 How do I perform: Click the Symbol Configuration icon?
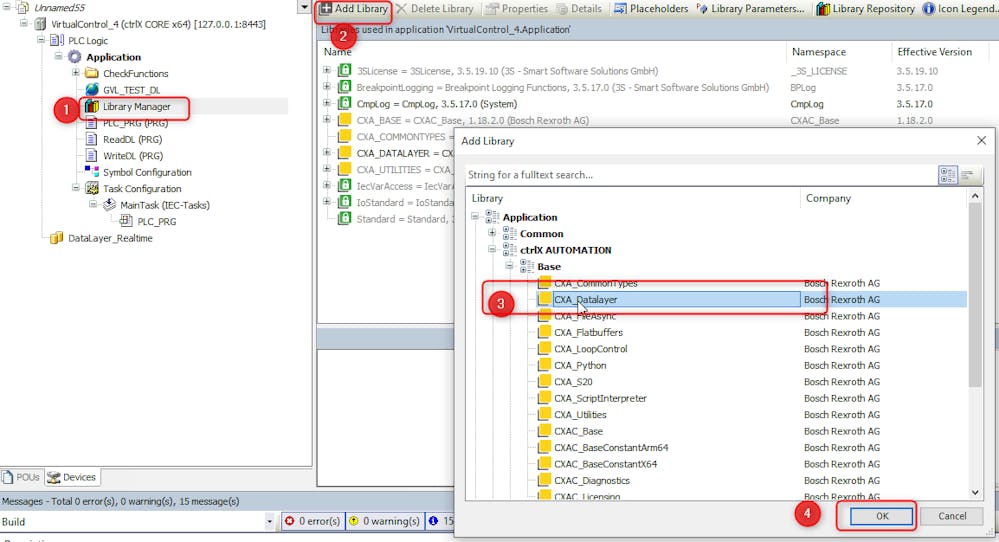pos(92,172)
